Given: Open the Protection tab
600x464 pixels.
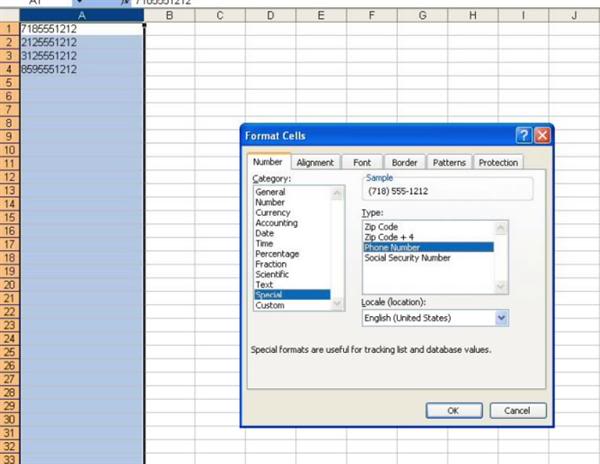Looking at the screenshot, I should pos(498,162).
